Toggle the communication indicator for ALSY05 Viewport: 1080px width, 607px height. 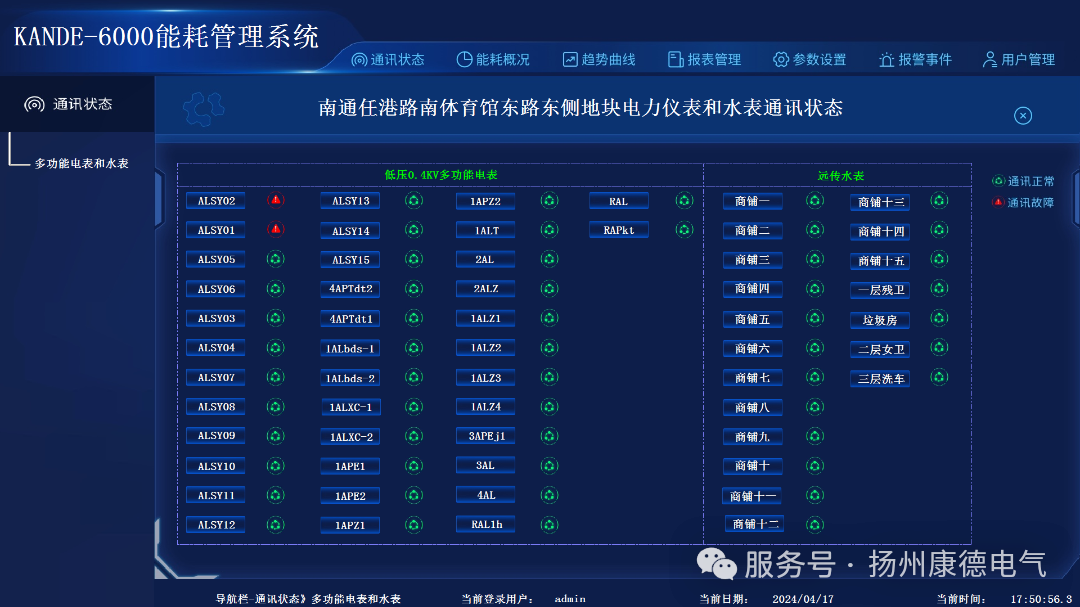click(x=275, y=259)
